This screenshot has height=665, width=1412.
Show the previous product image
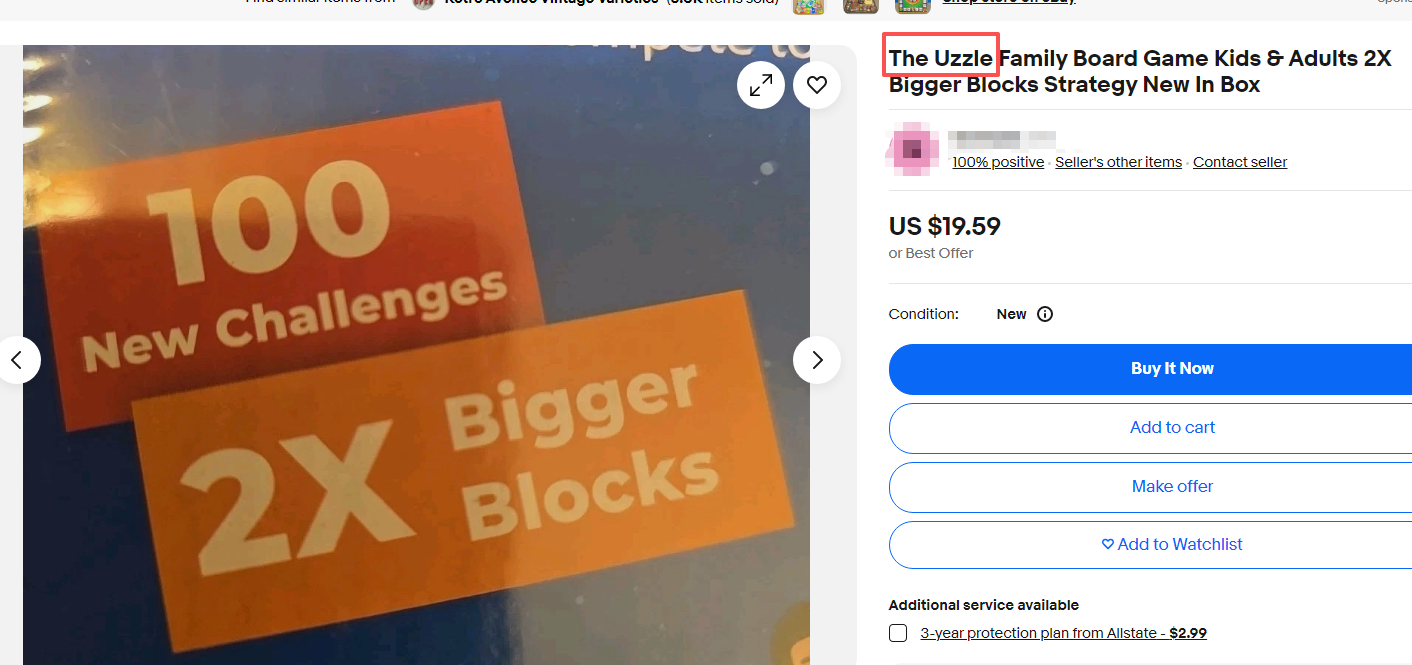(17, 360)
